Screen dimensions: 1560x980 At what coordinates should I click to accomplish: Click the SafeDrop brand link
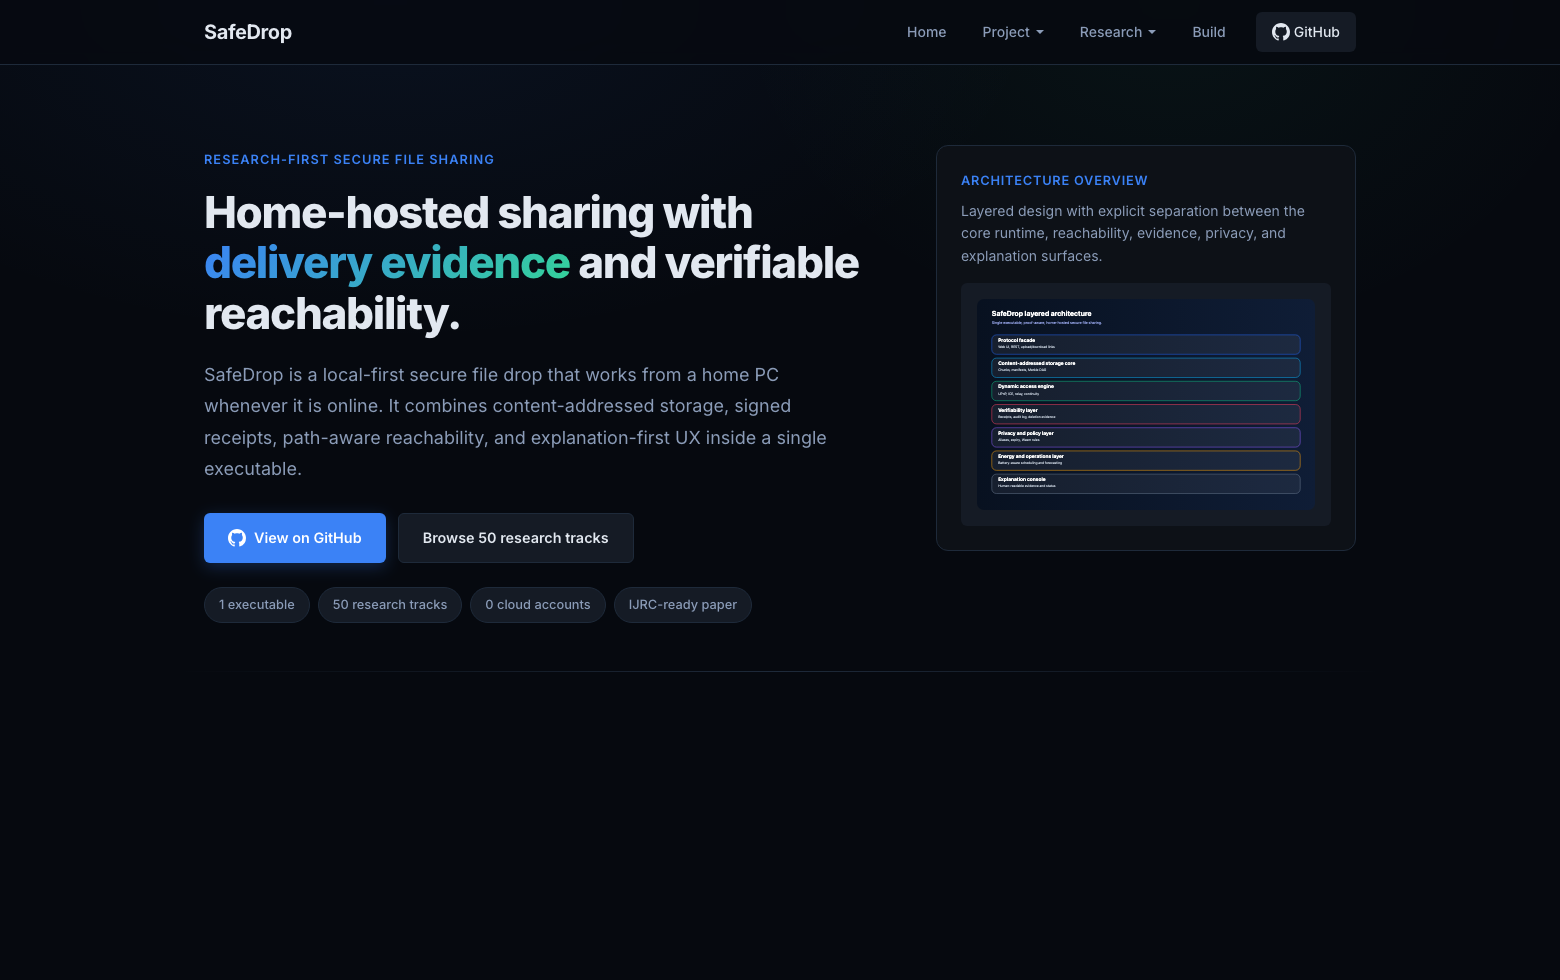click(247, 31)
